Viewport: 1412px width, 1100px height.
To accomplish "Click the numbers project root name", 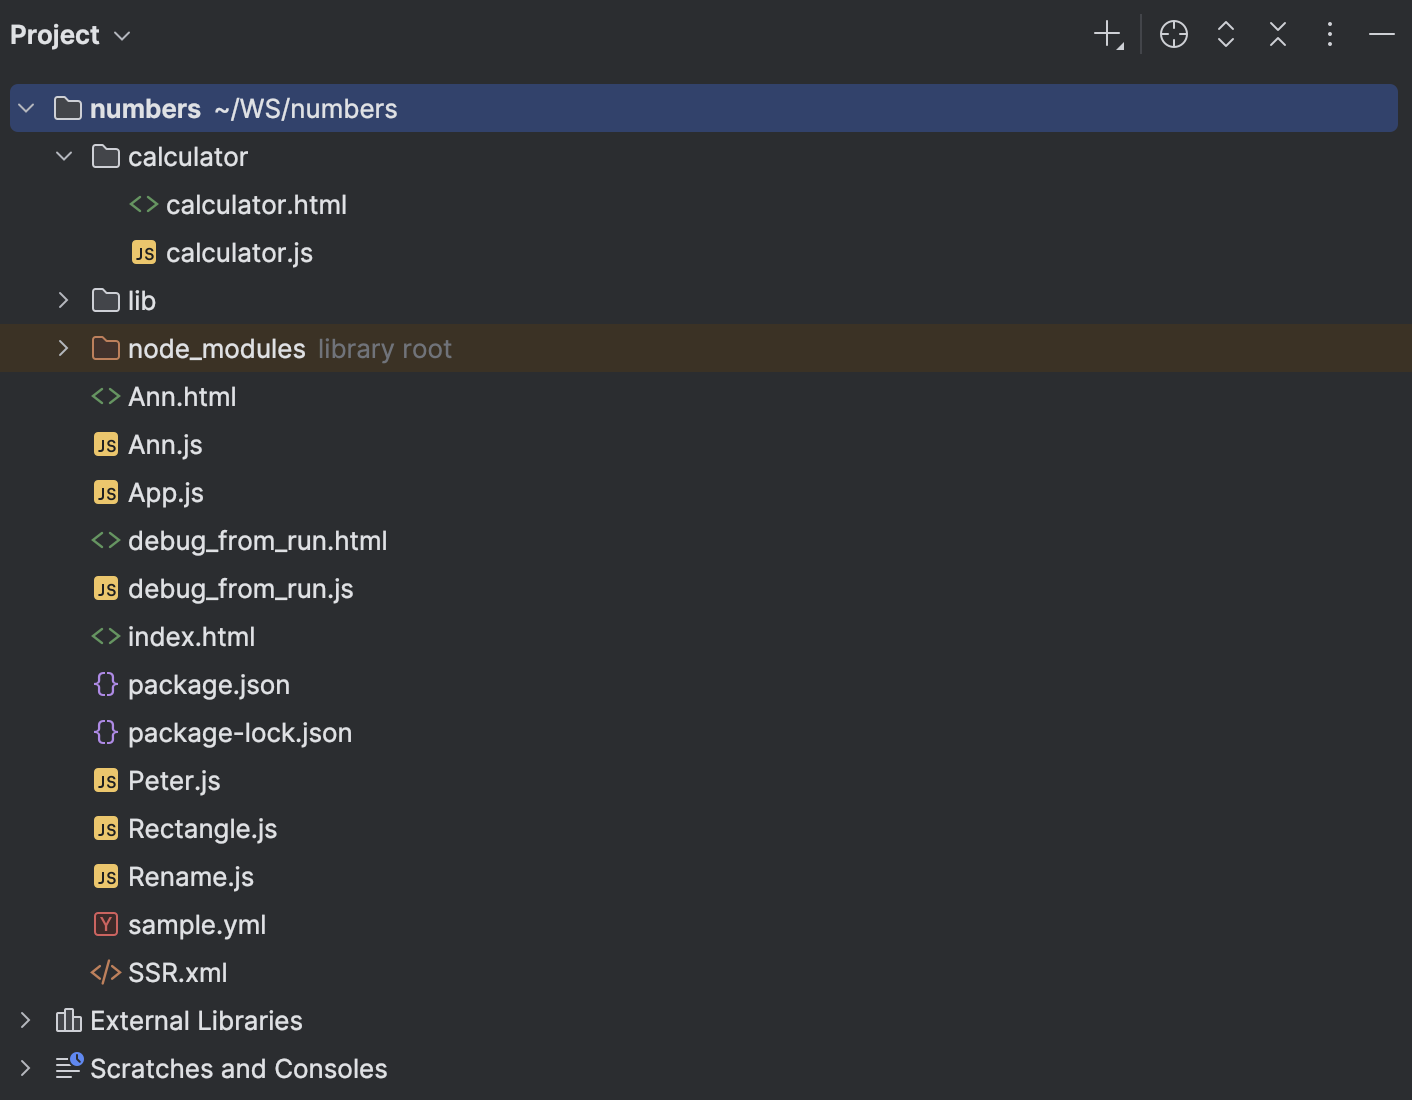I will coord(145,108).
